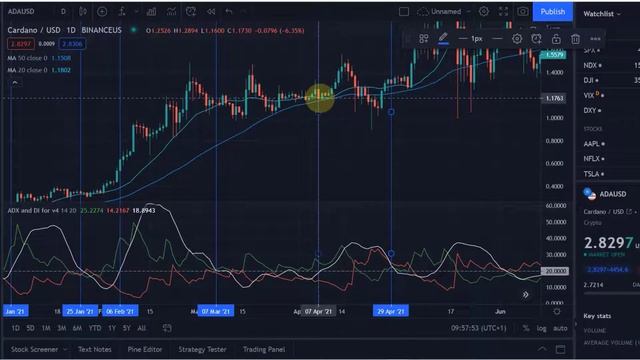640x360 pixels.
Task: Delete the drawing with the trash icon
Action: coord(576,39)
